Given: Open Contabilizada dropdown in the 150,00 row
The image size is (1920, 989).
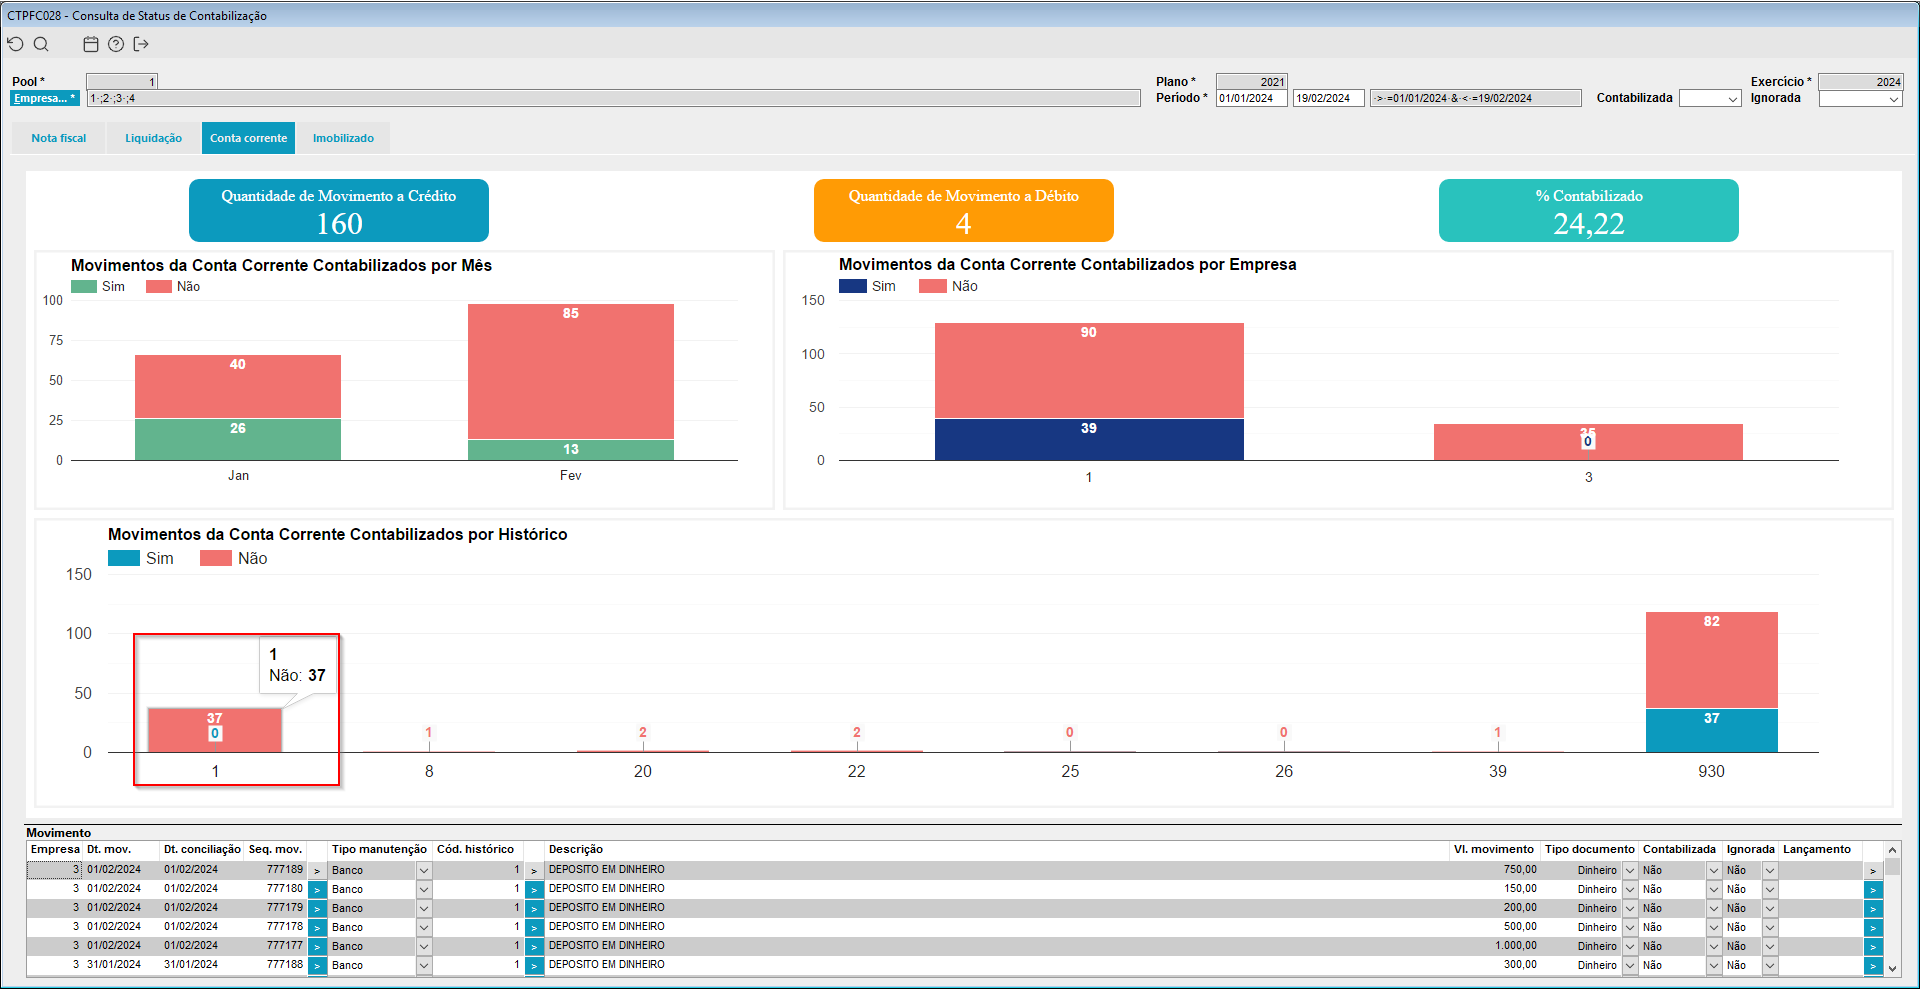Looking at the screenshot, I should (x=1714, y=890).
